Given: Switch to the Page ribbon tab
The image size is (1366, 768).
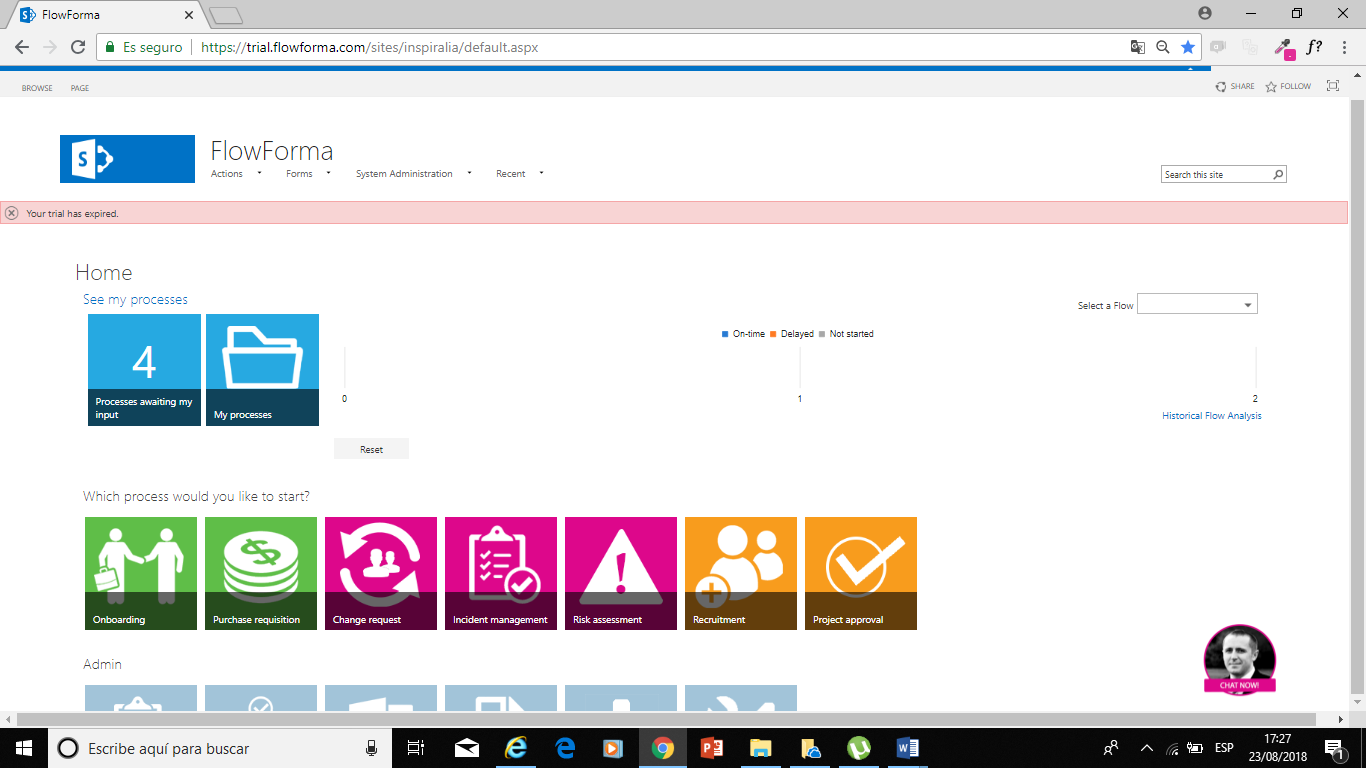Looking at the screenshot, I should [80, 88].
